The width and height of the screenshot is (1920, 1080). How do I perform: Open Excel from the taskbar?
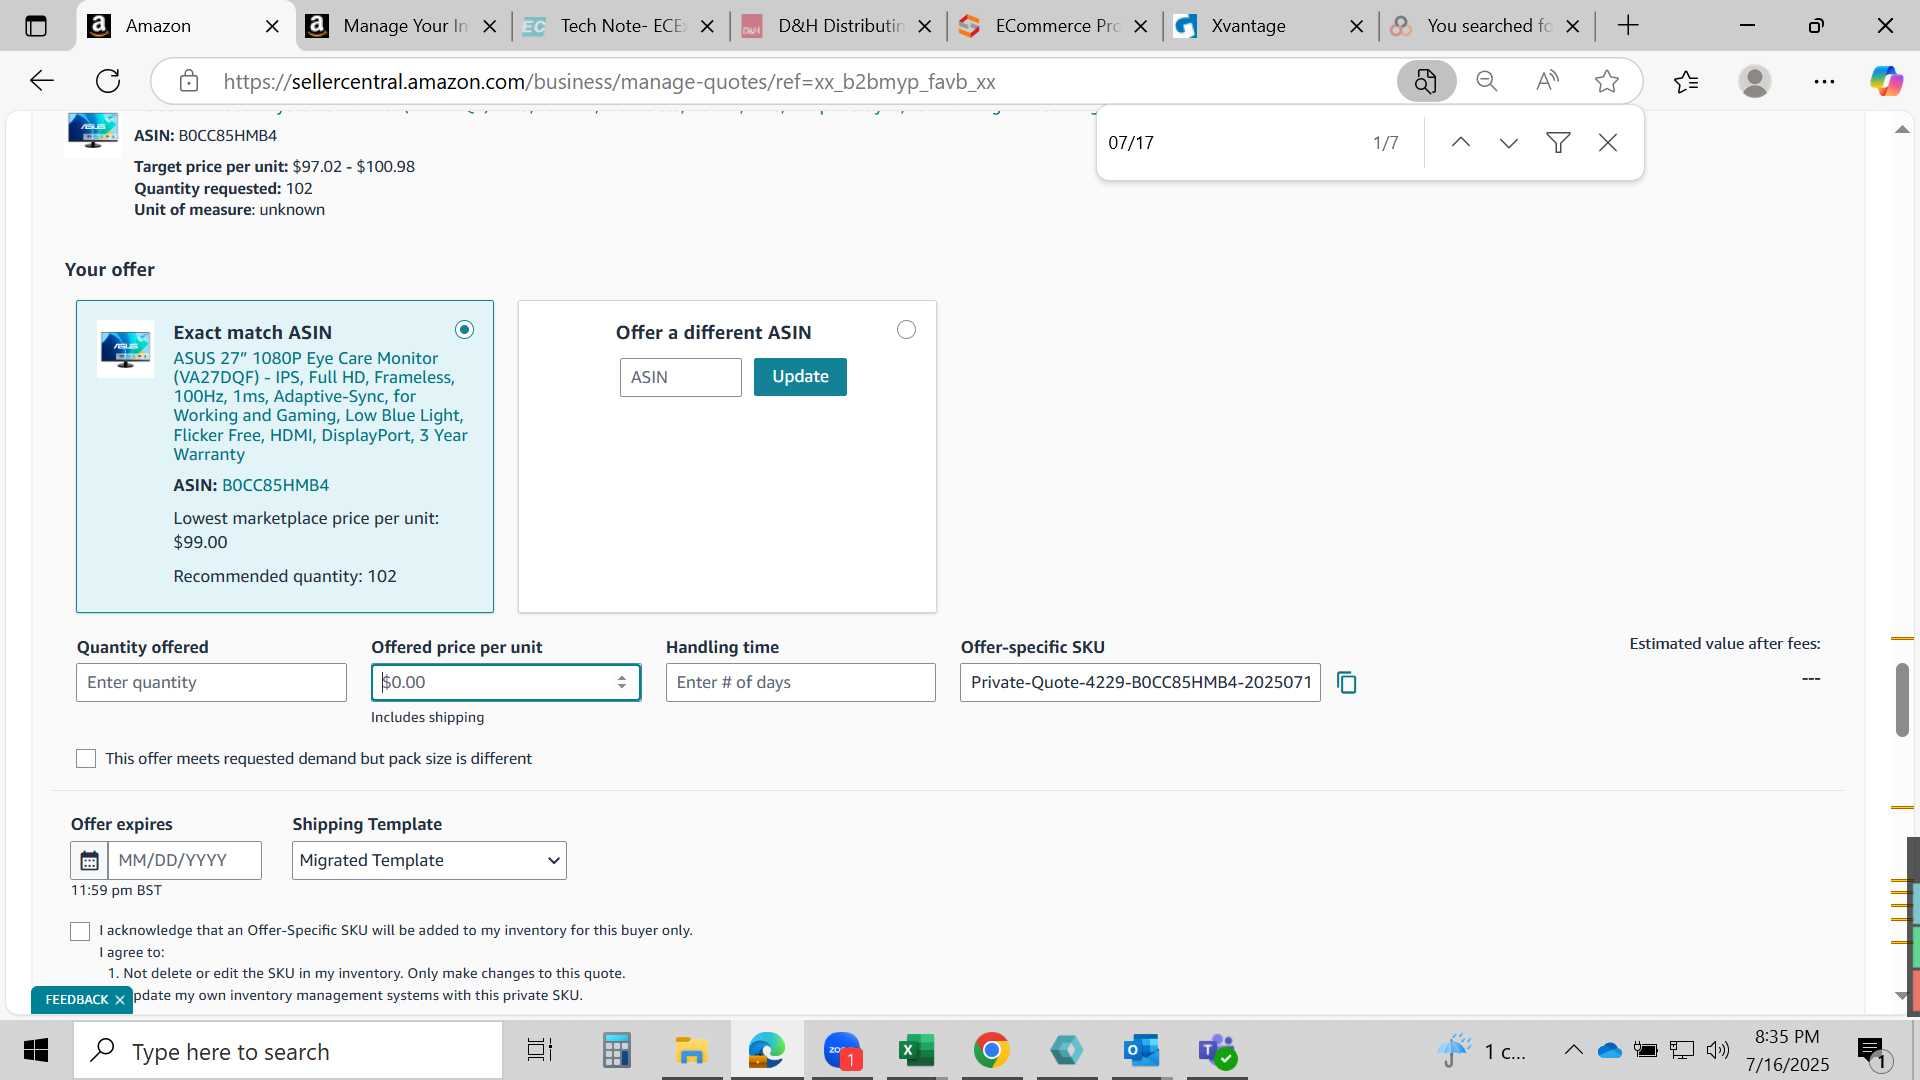pos(916,1051)
